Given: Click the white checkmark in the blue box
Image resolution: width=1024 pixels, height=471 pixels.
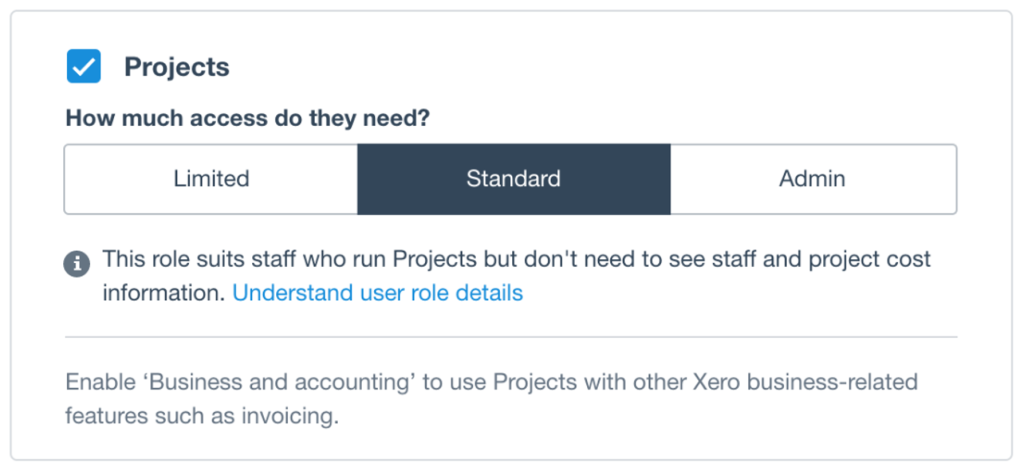Looking at the screenshot, I should [x=84, y=67].
